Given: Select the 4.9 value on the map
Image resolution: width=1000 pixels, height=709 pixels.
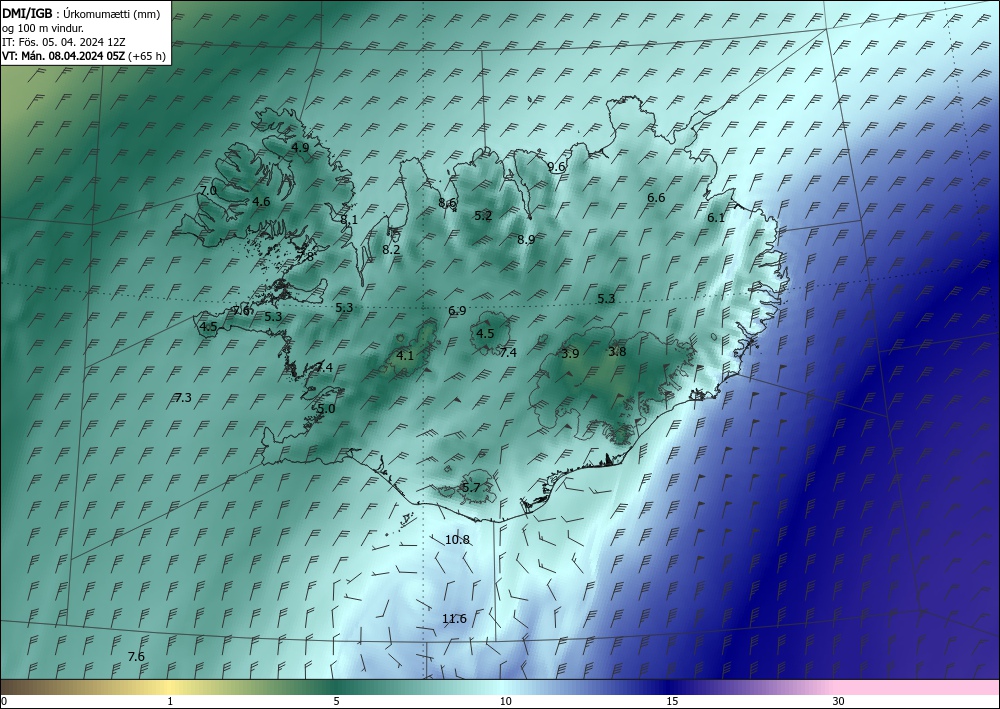Looking at the screenshot, I should click(x=300, y=147).
